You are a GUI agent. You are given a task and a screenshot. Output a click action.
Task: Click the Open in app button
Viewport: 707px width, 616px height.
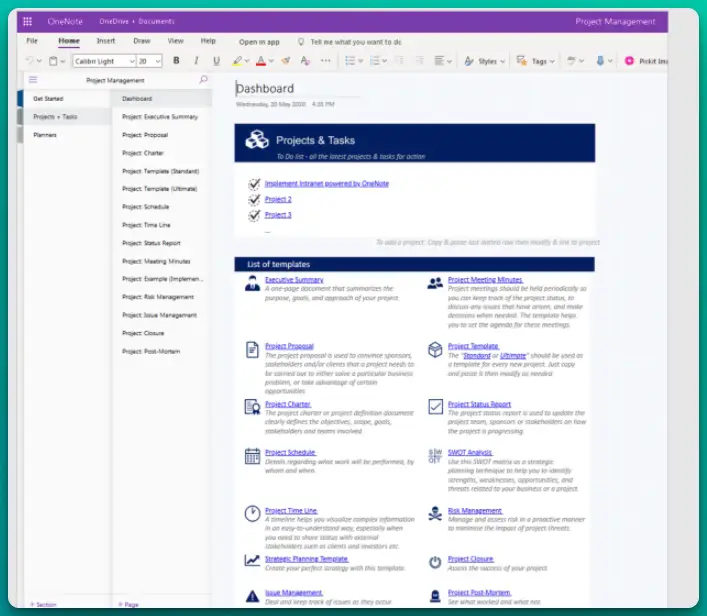click(x=259, y=42)
